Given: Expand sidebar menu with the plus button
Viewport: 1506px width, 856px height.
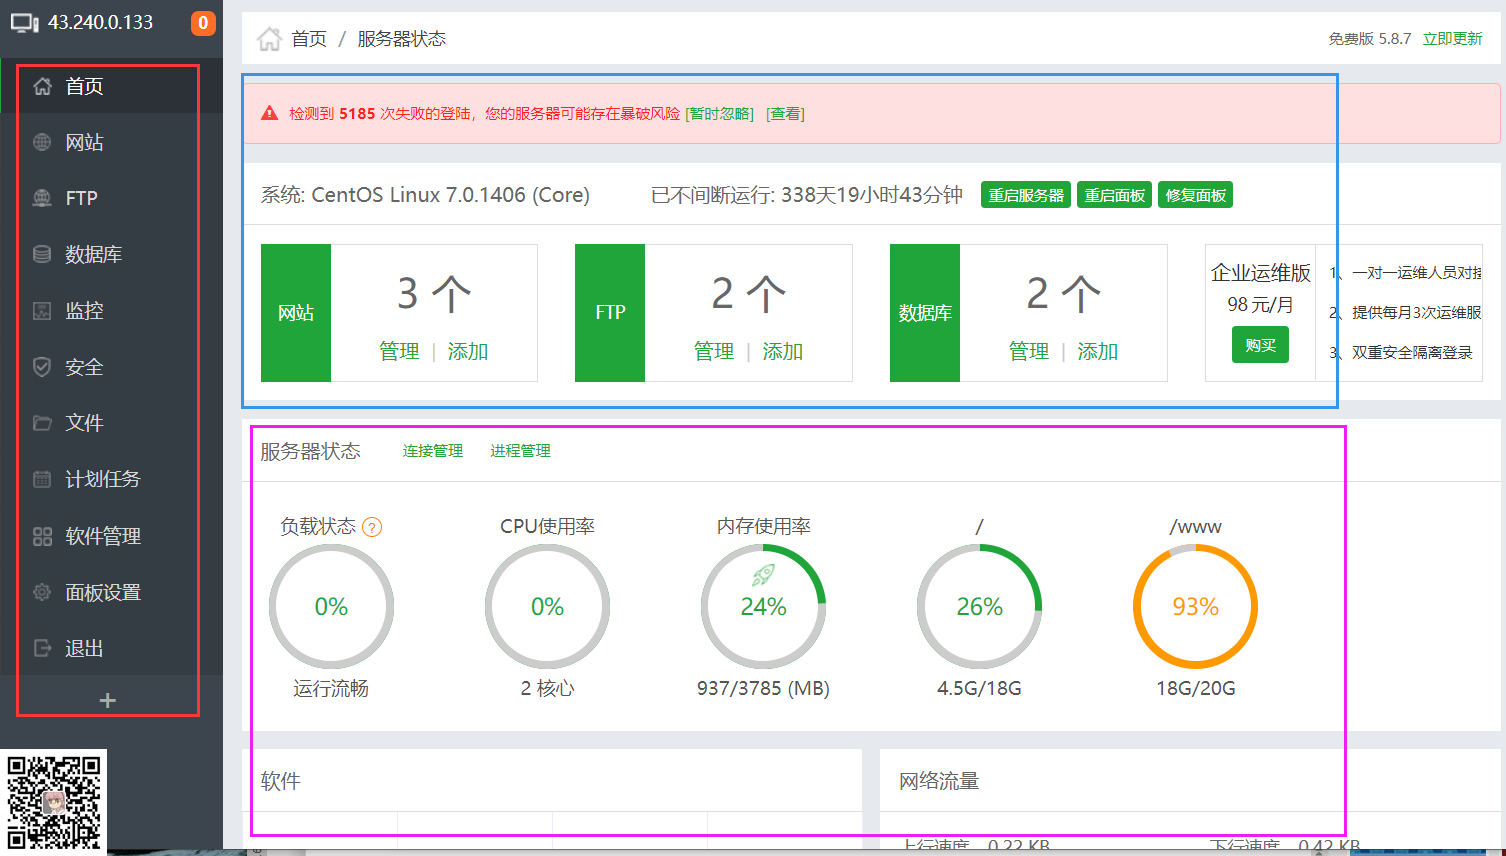Looking at the screenshot, I should [108, 701].
